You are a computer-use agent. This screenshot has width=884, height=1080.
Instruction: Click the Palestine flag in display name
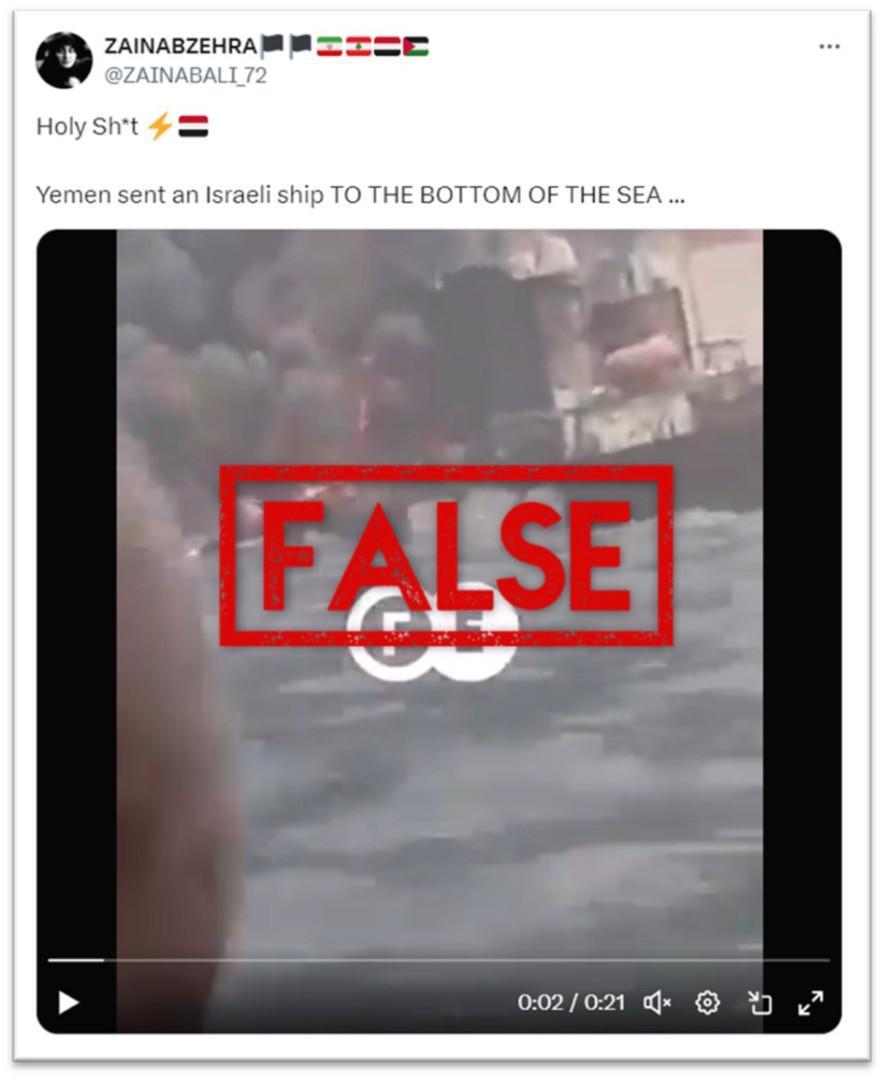point(415,46)
